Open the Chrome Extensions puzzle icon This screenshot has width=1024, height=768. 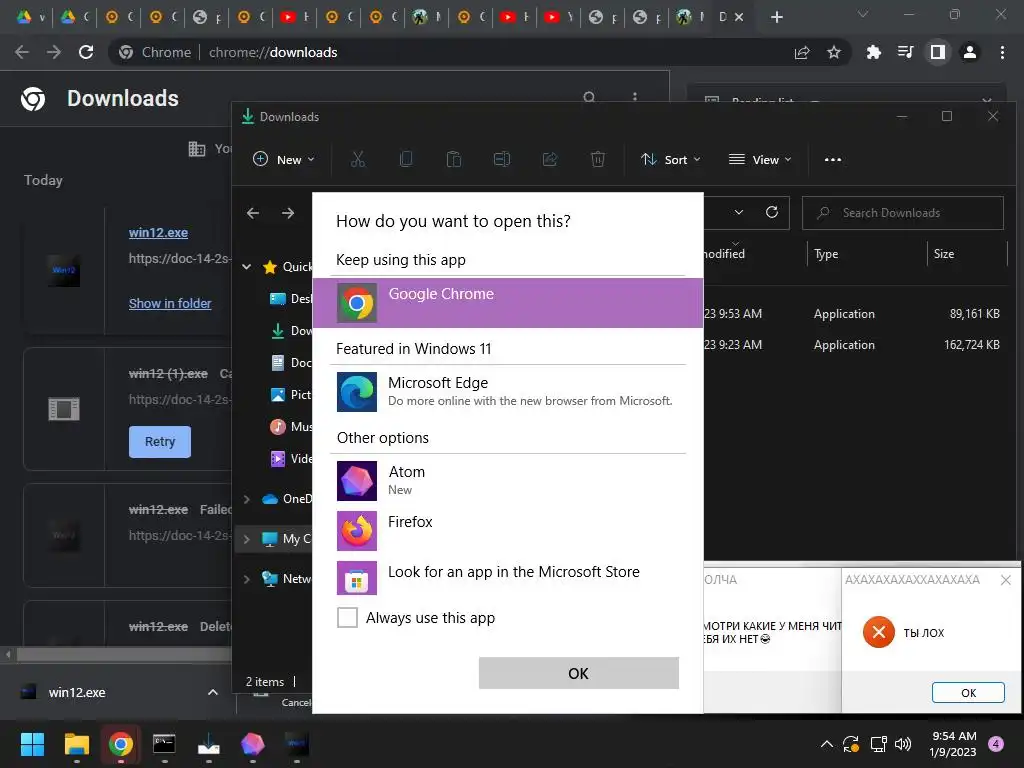coord(873,52)
